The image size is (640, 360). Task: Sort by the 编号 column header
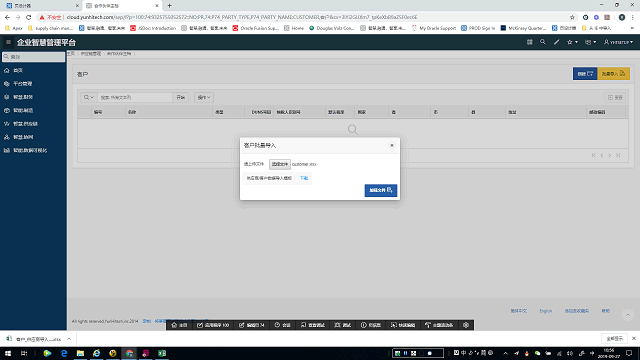[x=98, y=112]
